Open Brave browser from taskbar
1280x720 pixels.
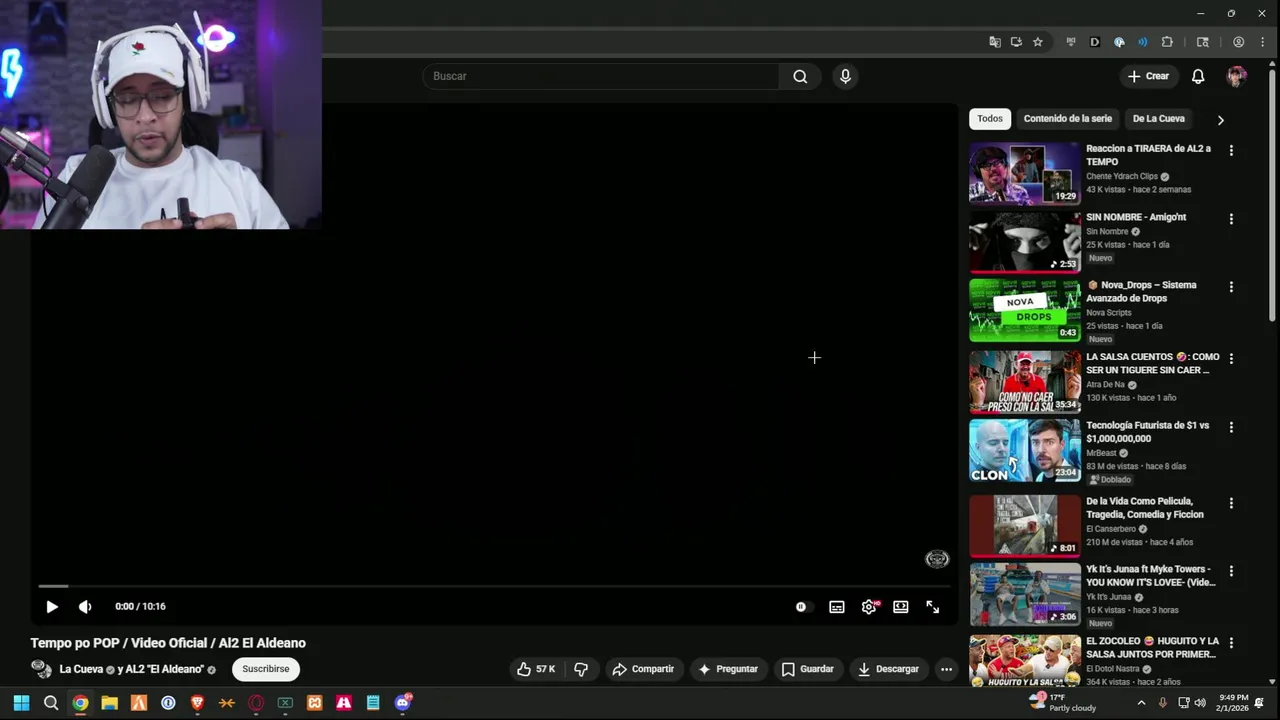[x=197, y=703]
